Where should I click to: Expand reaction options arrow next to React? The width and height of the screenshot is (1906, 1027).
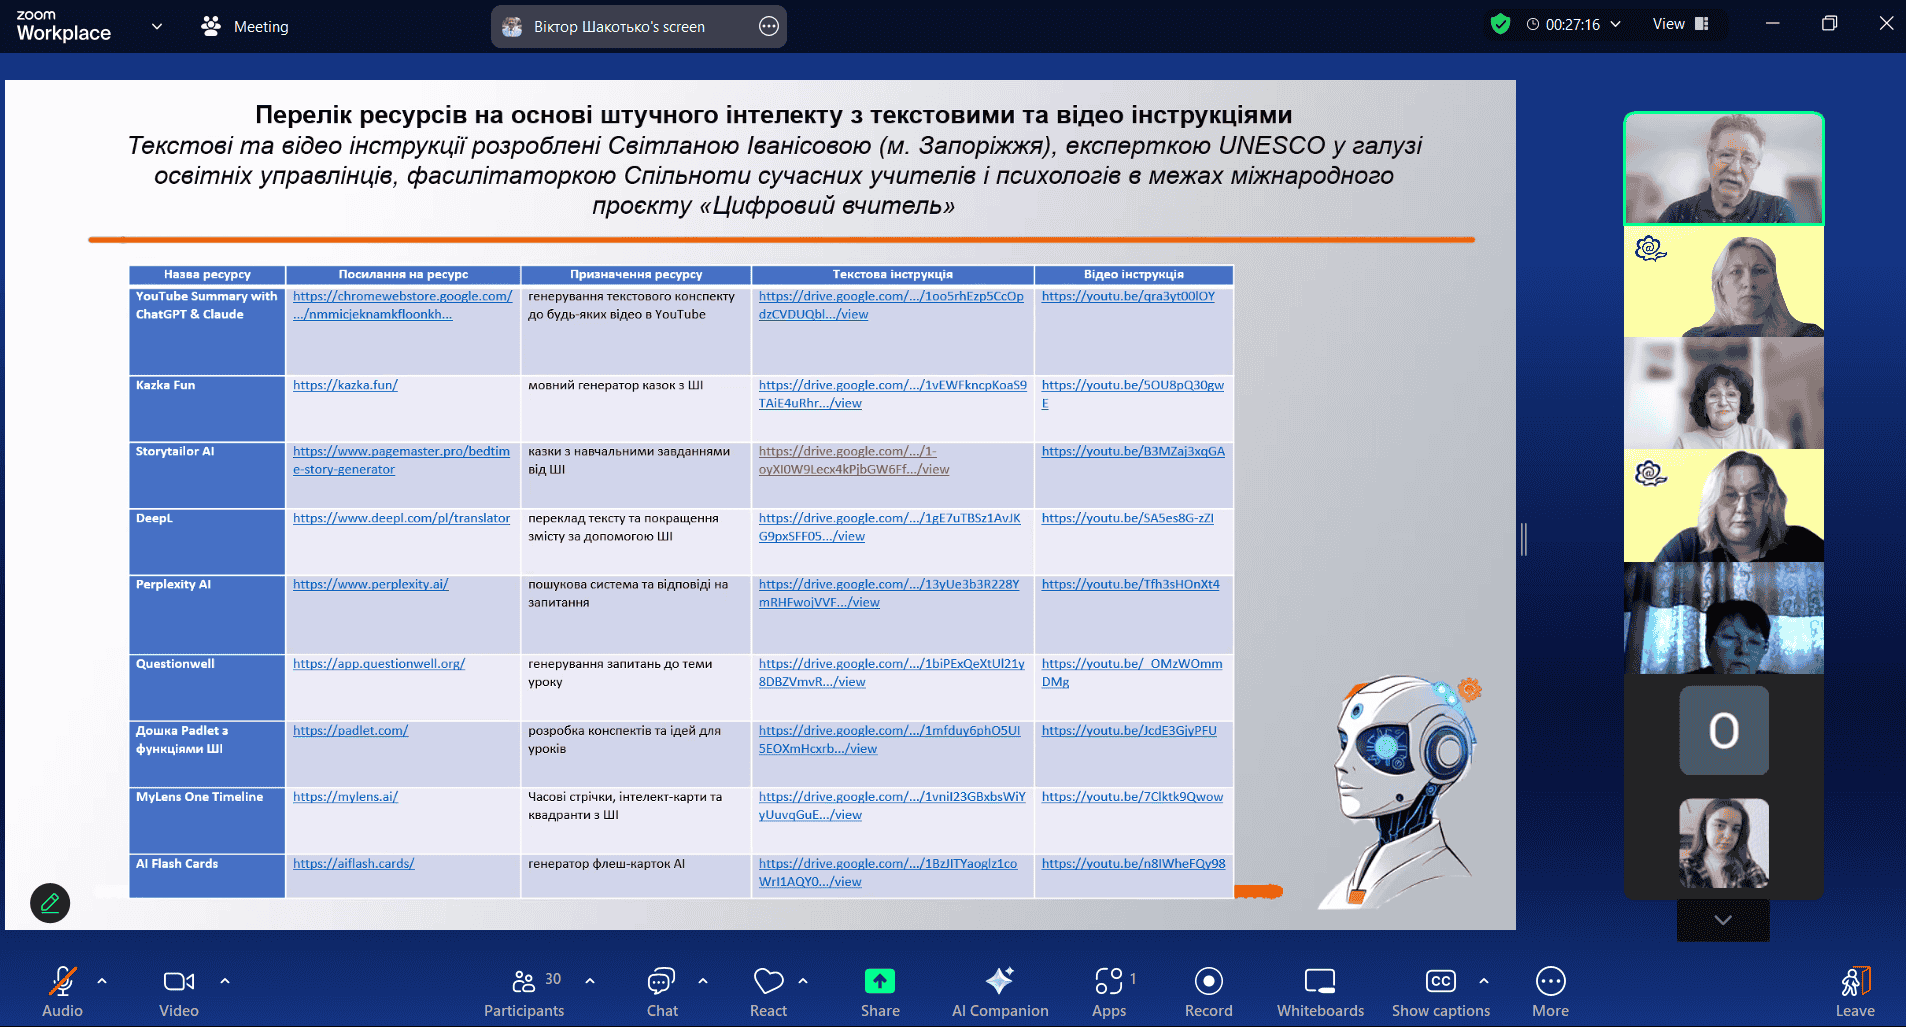803,981
